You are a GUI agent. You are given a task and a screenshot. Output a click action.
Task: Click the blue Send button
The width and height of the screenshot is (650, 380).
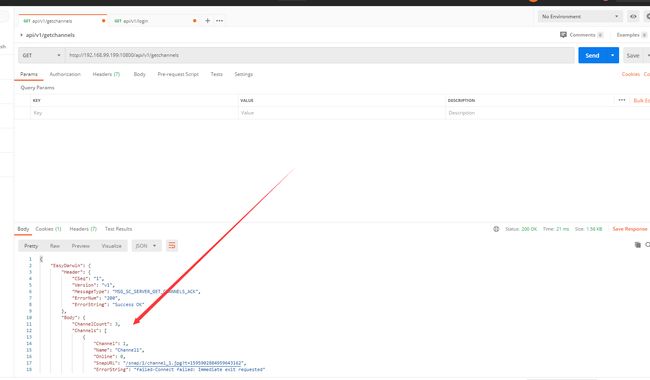click(x=592, y=55)
